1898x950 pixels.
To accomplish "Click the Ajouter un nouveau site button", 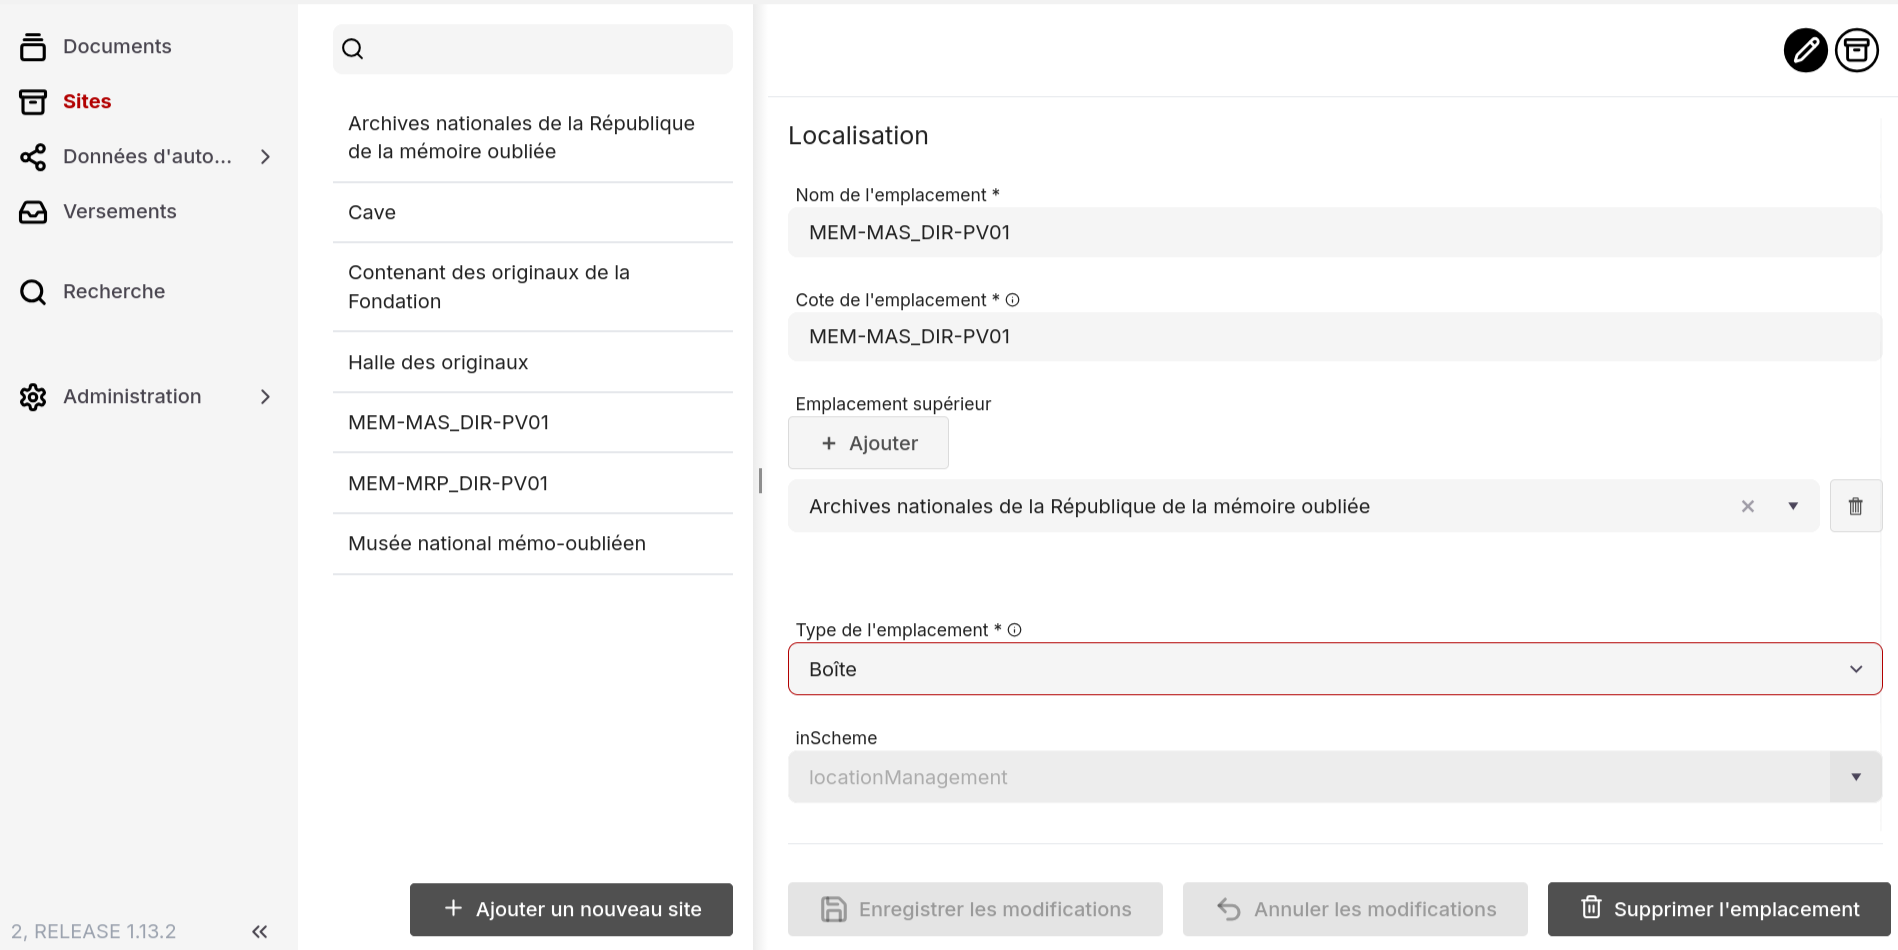I will [571, 909].
